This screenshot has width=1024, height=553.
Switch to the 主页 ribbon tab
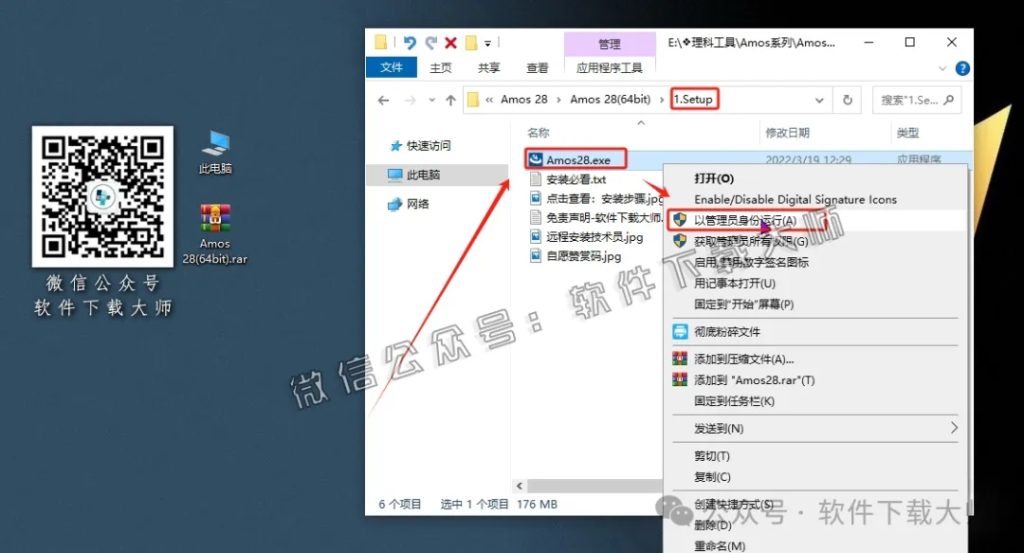point(440,68)
